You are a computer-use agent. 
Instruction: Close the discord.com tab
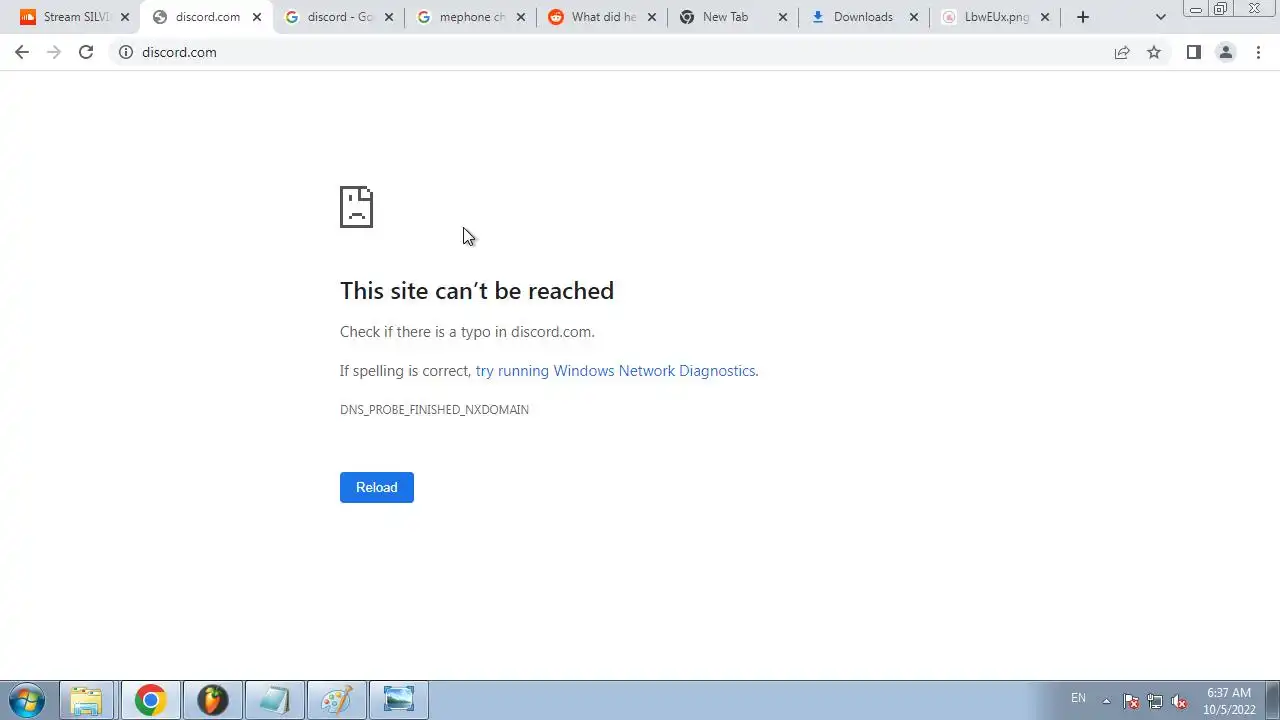pos(257,17)
